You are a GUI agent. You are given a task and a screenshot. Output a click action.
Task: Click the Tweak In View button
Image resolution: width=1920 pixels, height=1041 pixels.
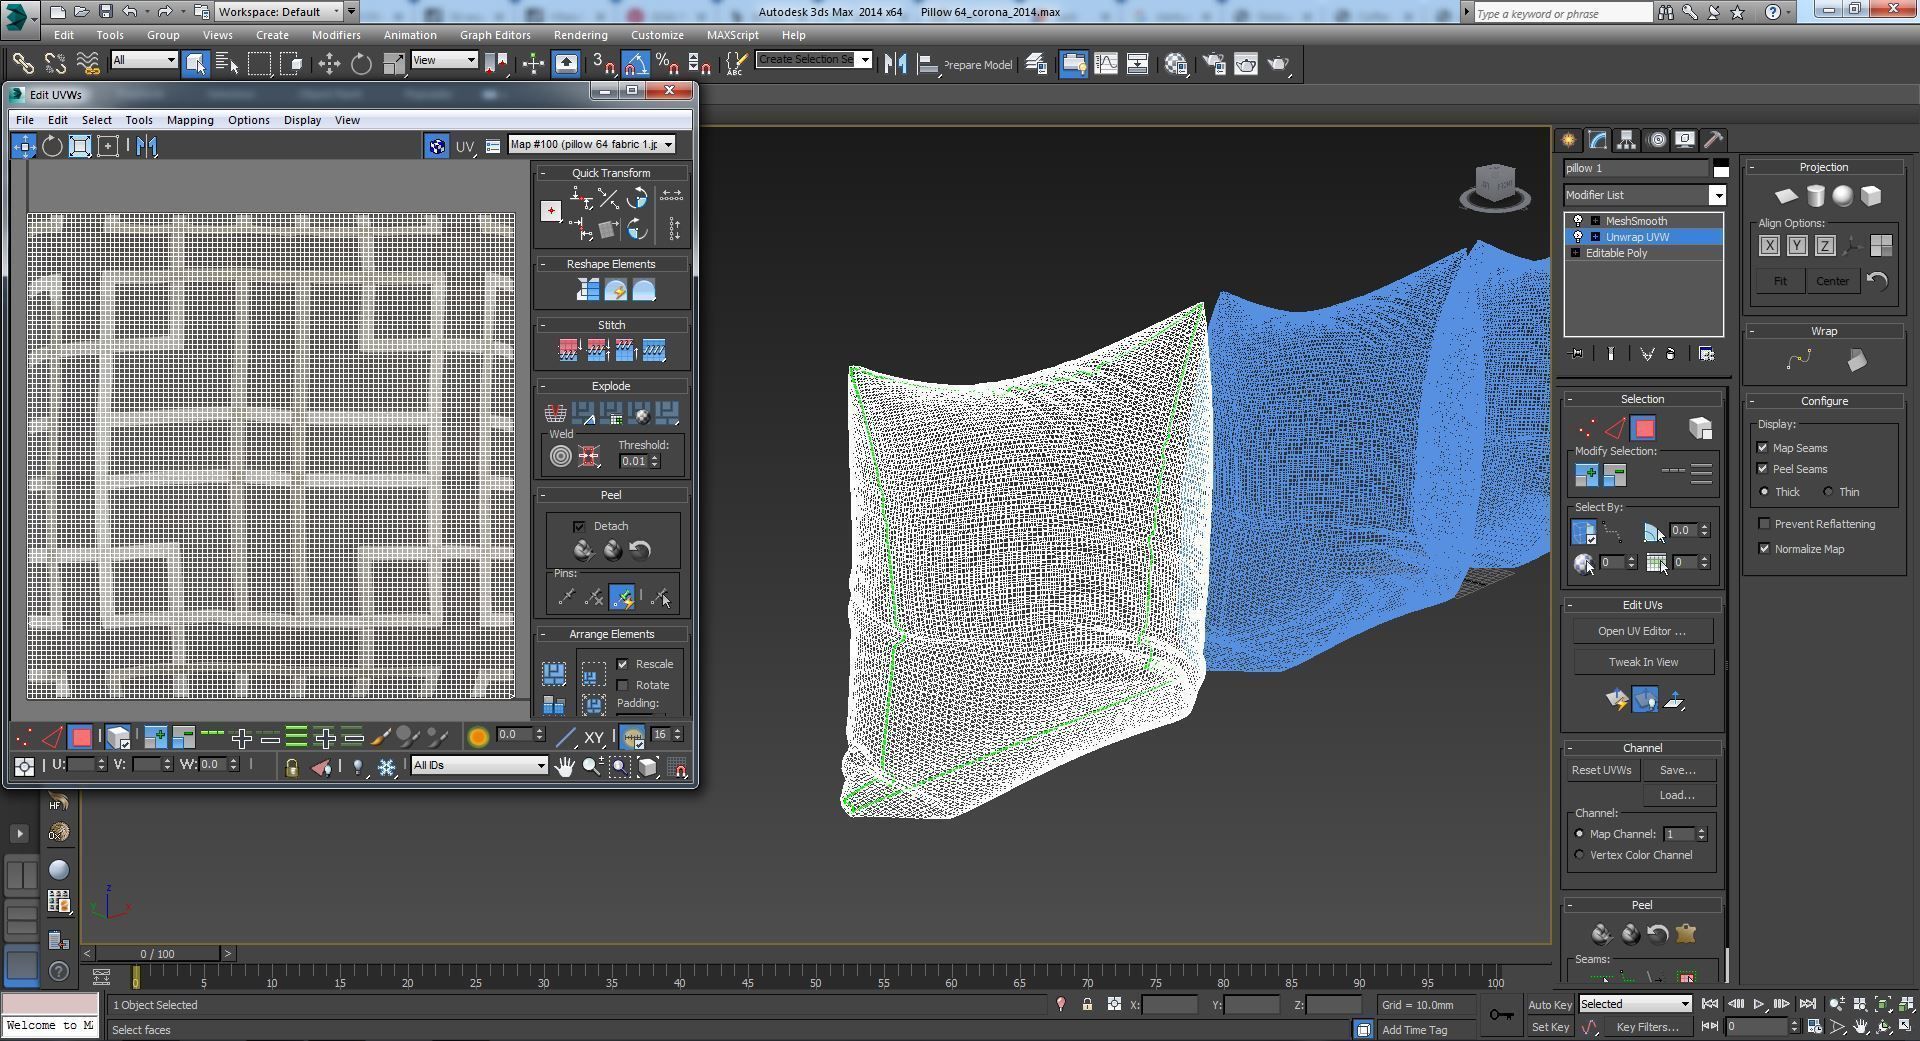pos(1643,662)
